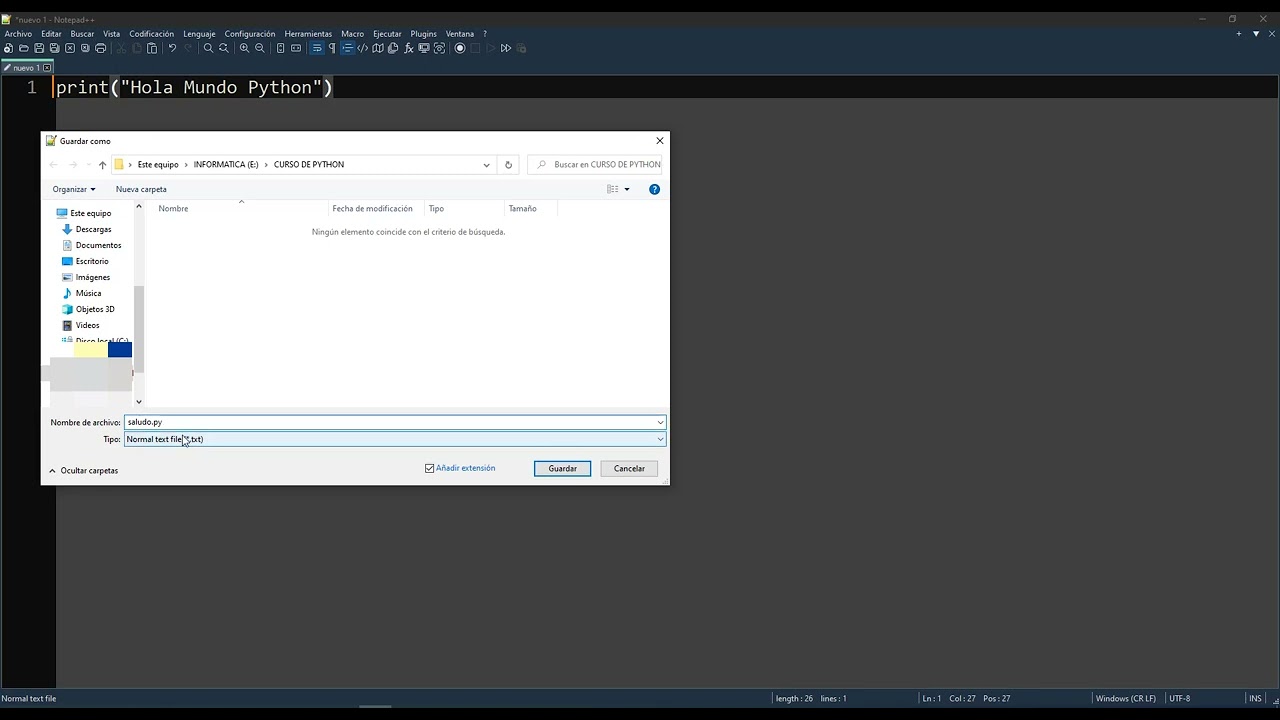The height and width of the screenshot is (720, 1280).
Task: Click the Run macro multiple times icon
Action: coord(506,48)
